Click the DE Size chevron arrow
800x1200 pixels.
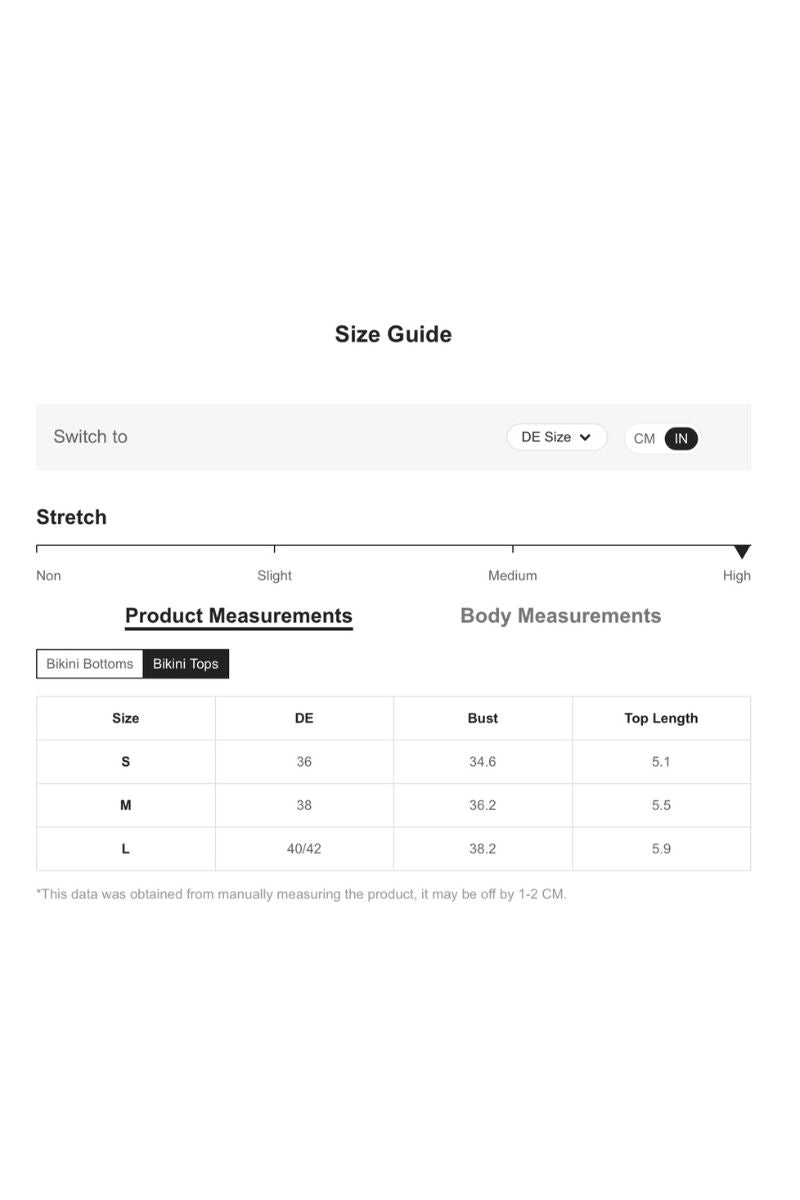(585, 438)
